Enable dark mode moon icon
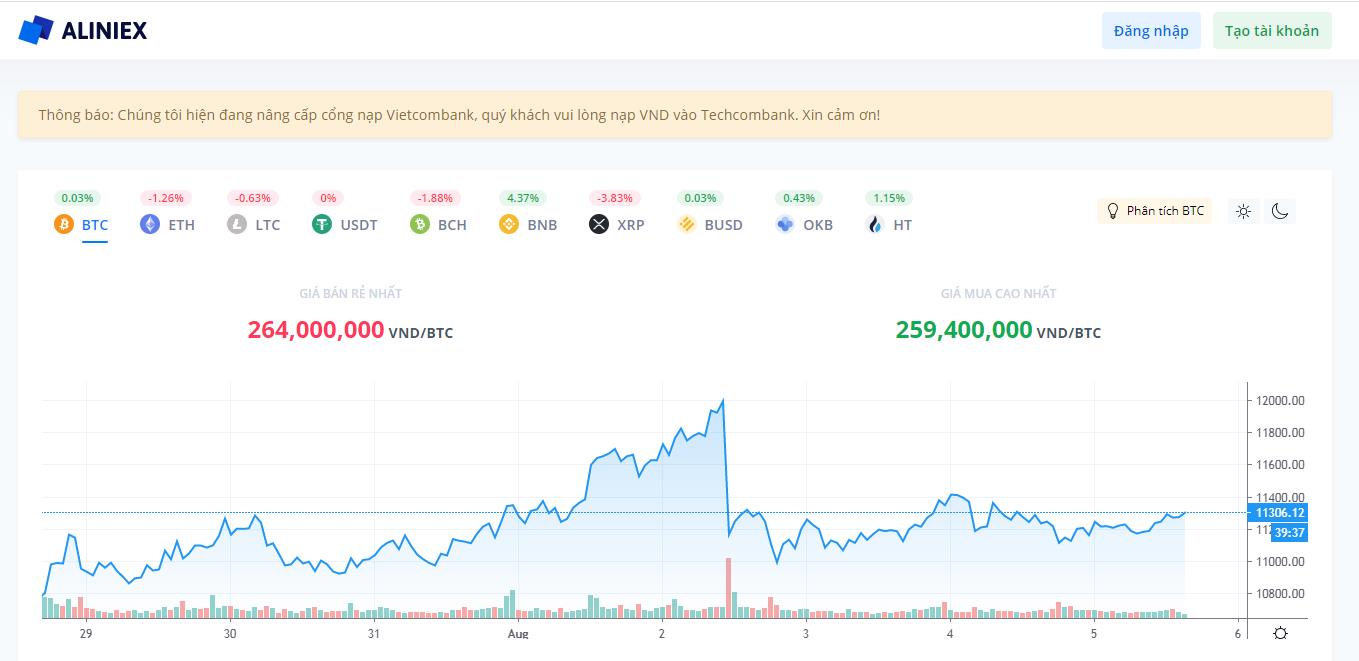 pyautogui.click(x=1280, y=211)
